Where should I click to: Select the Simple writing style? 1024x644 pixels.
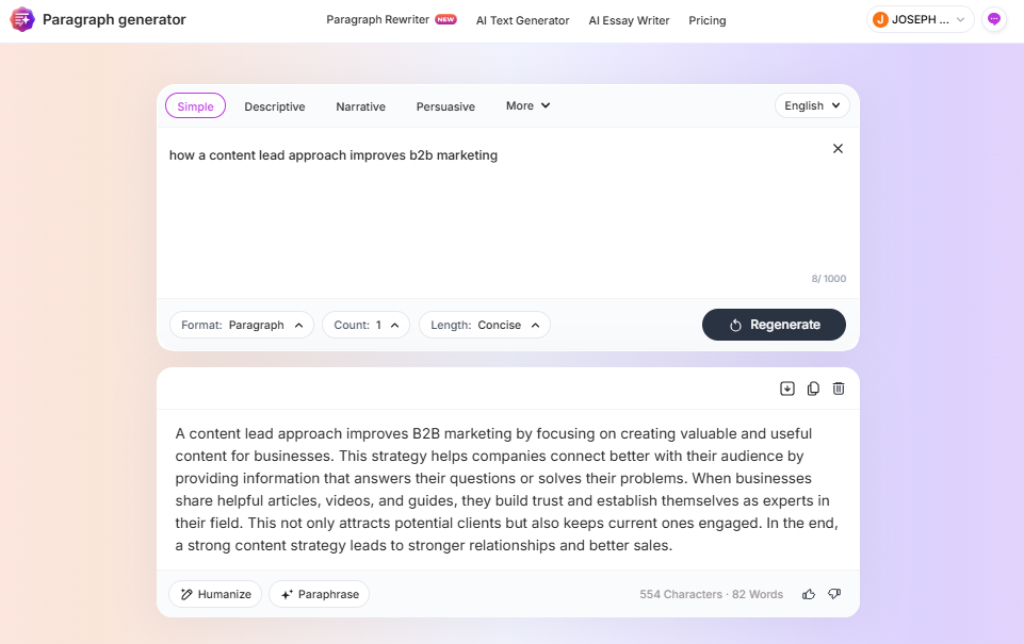click(x=195, y=106)
